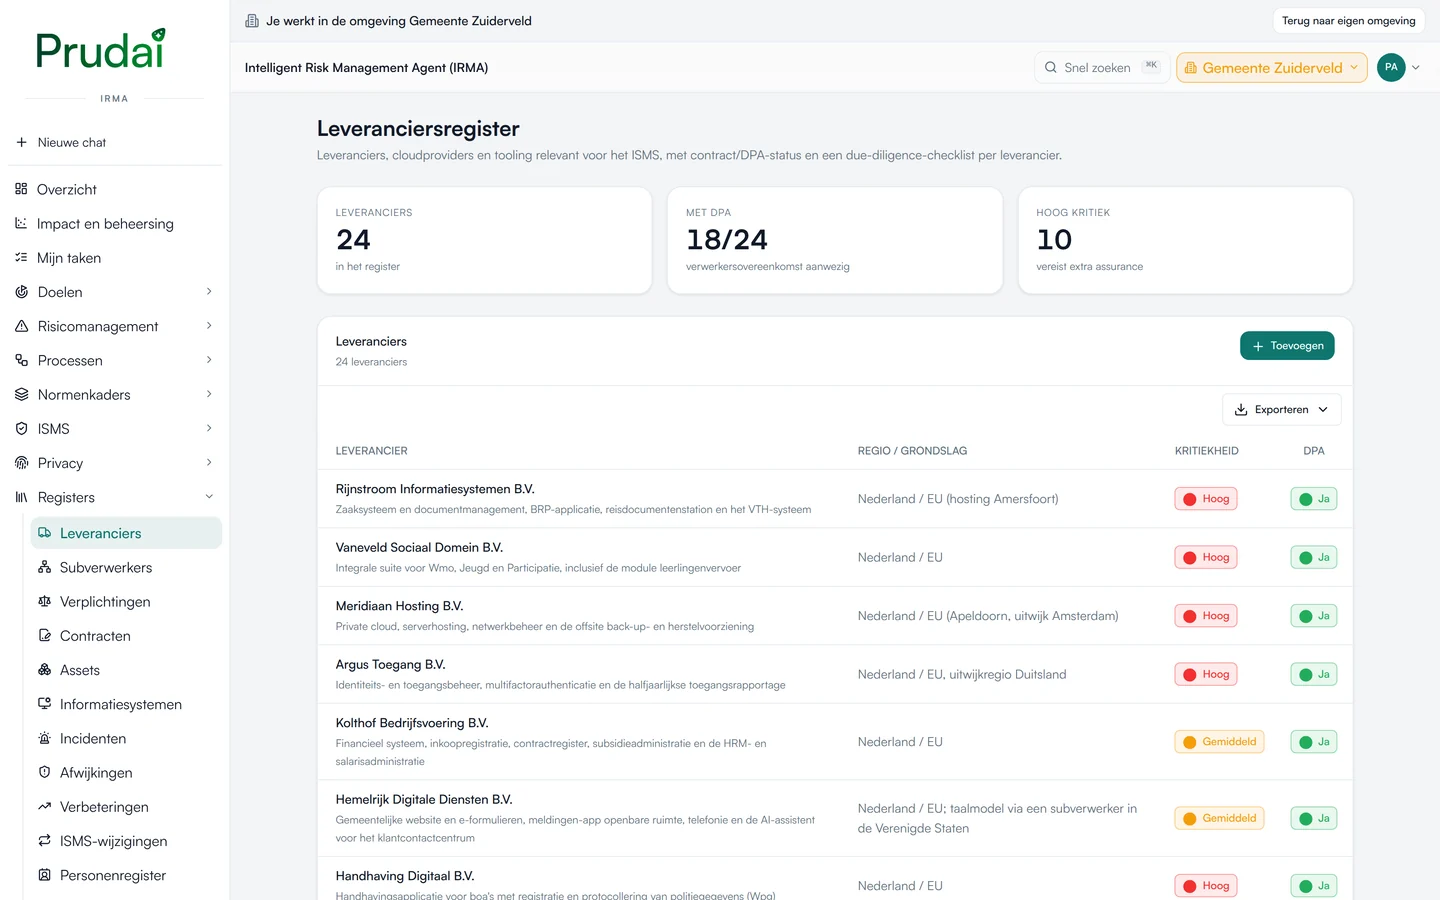Expand the Risicomanagement submenu chevron
The width and height of the screenshot is (1440, 900).
coord(209,326)
